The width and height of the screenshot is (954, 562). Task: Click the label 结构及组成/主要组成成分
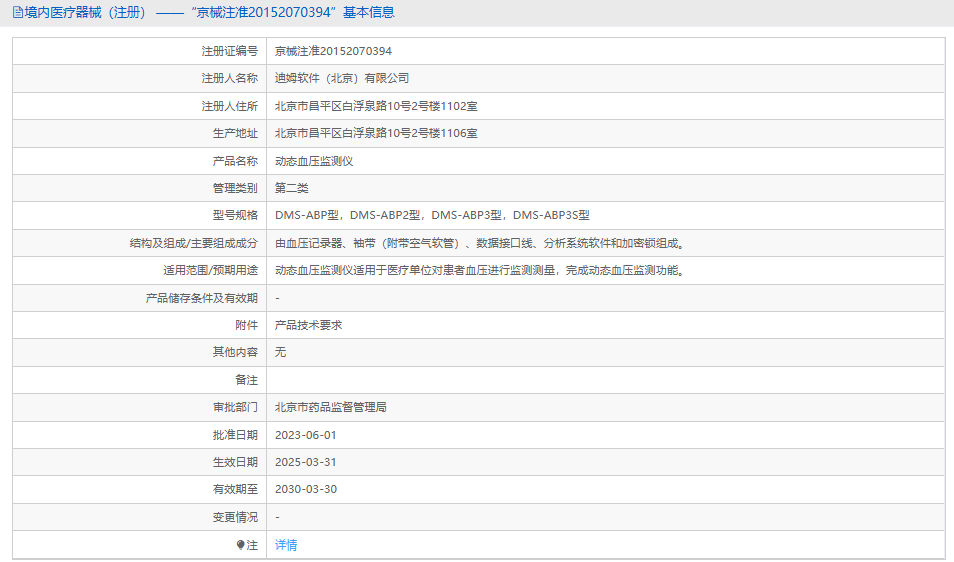pos(193,243)
